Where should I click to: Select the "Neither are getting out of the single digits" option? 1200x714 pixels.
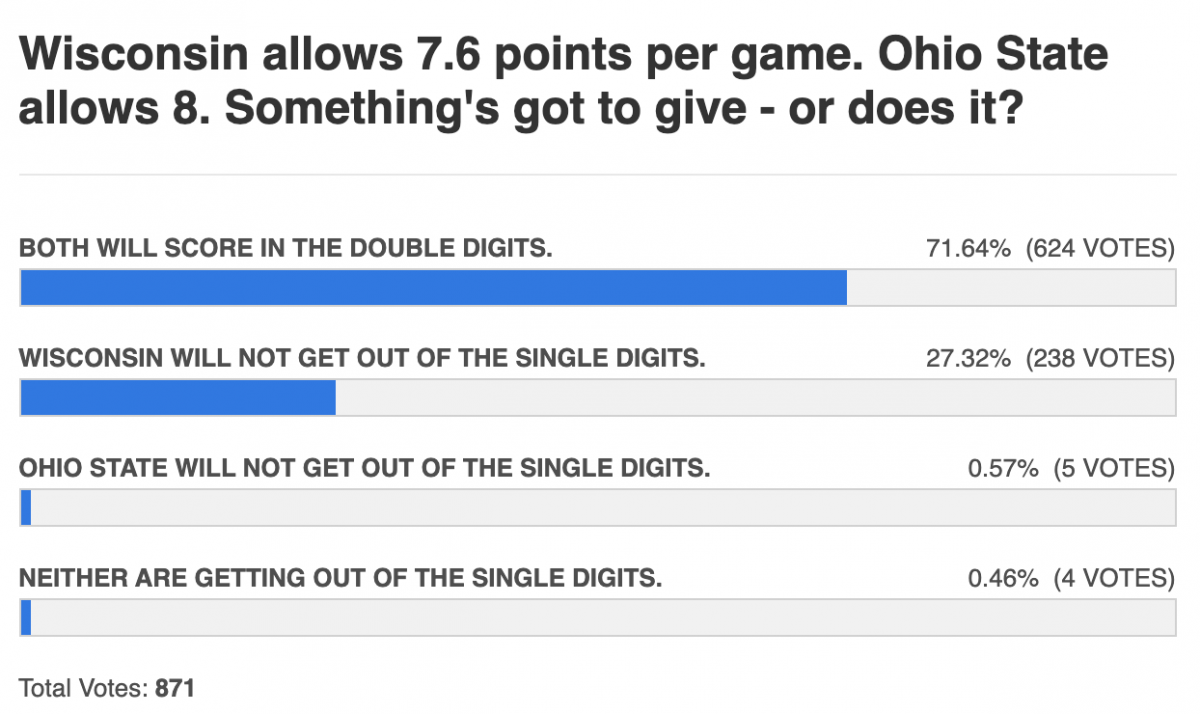[x=341, y=577]
